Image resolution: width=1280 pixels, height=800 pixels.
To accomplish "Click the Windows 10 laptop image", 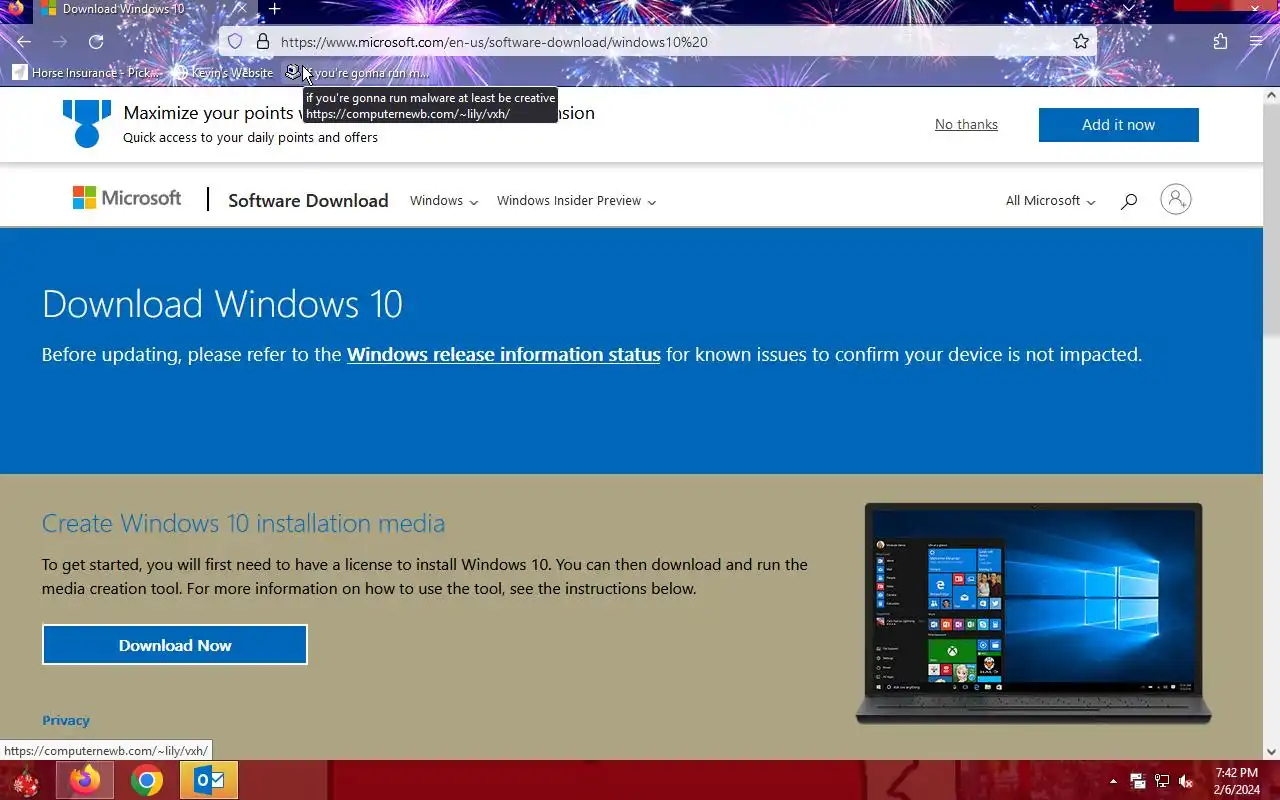I will 1033,613.
